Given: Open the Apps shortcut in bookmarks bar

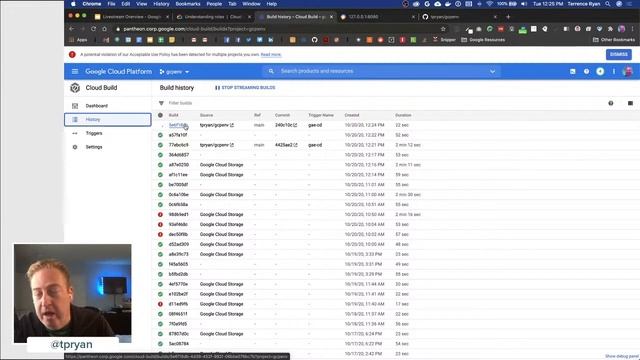Looking at the screenshot, I should click(78, 40).
